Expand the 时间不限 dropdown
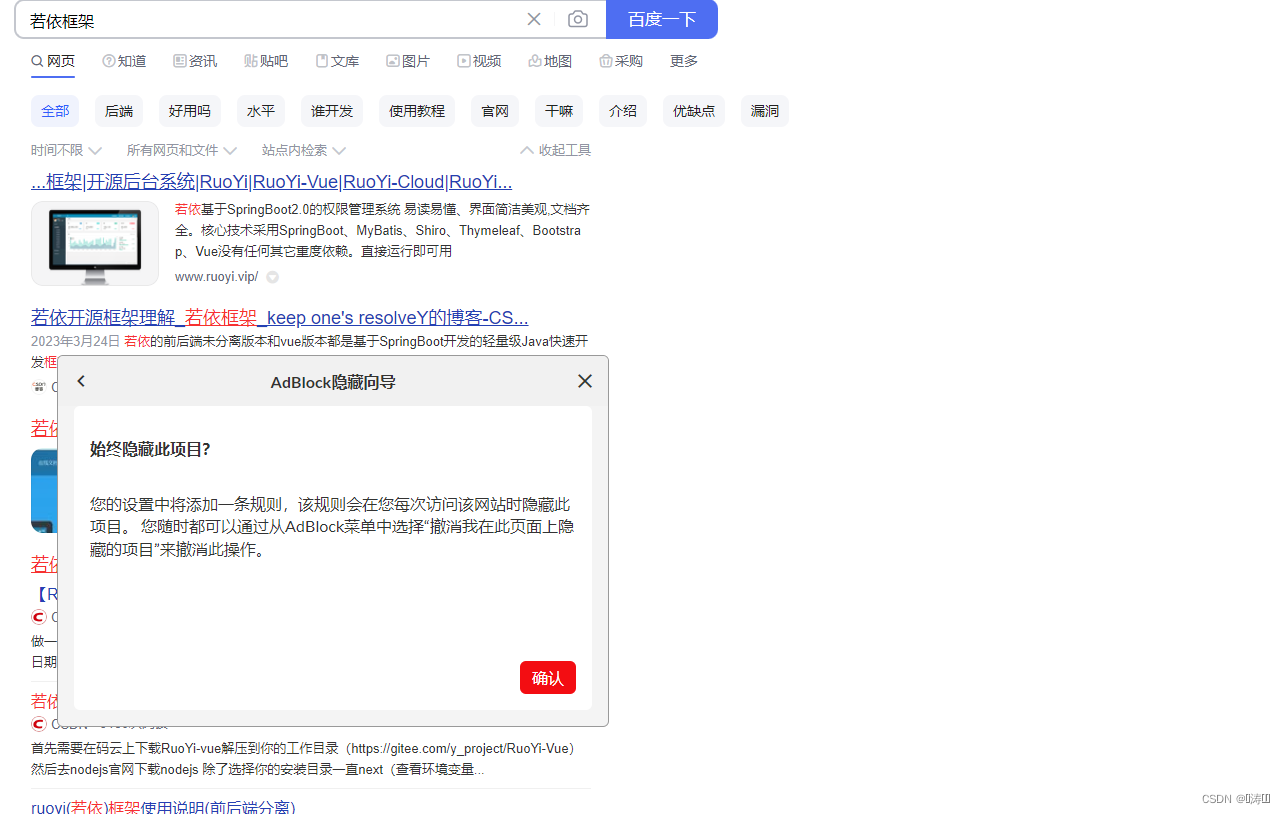Screen dimensions: 1285x814 [66, 150]
